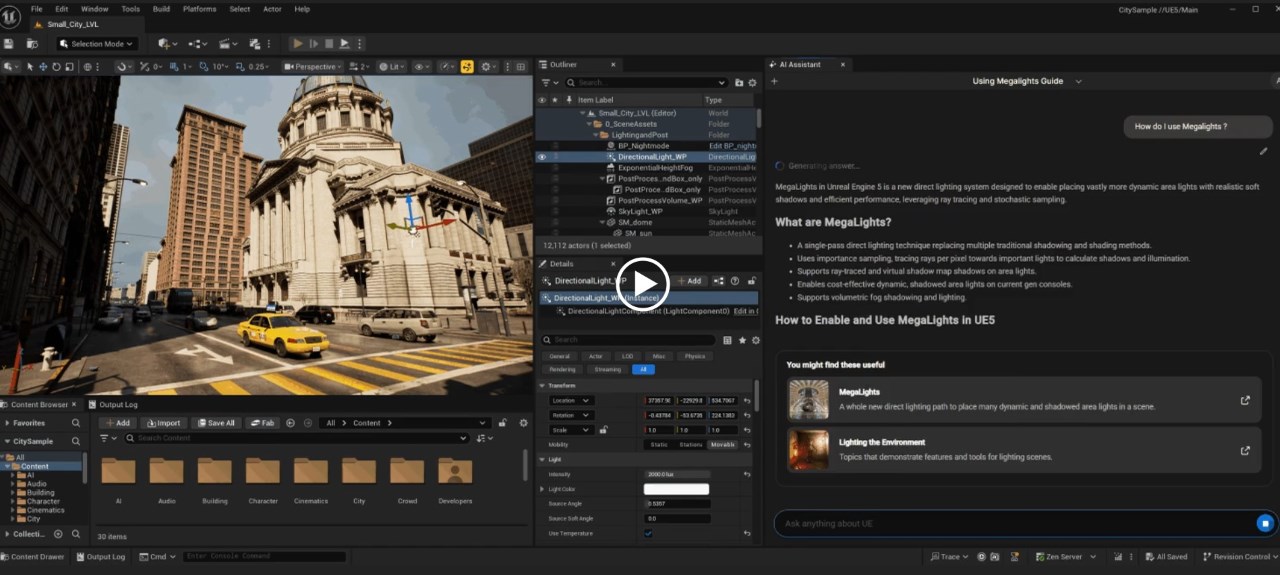Toggle the Use Temperature checkbox
This screenshot has height=575, width=1280.
(648, 533)
